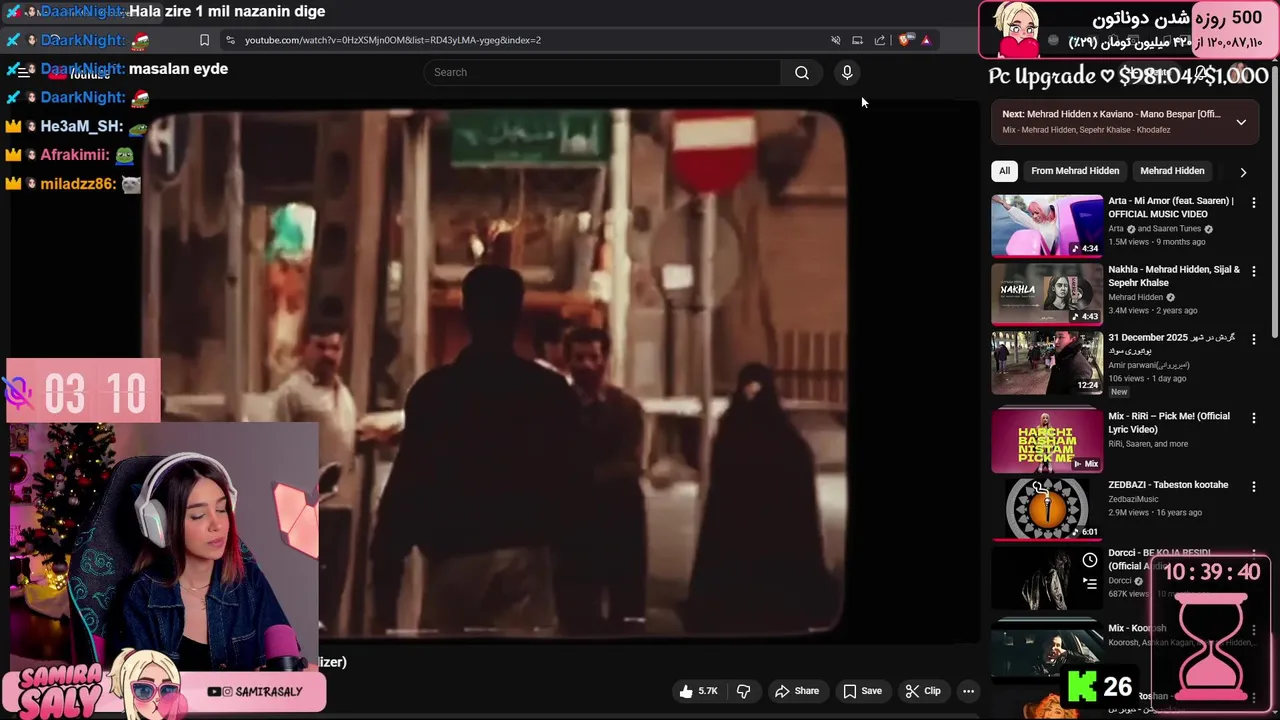1280x720 pixels.
Task: Open options menu for Mix - RiRi
Action: tap(1253, 417)
